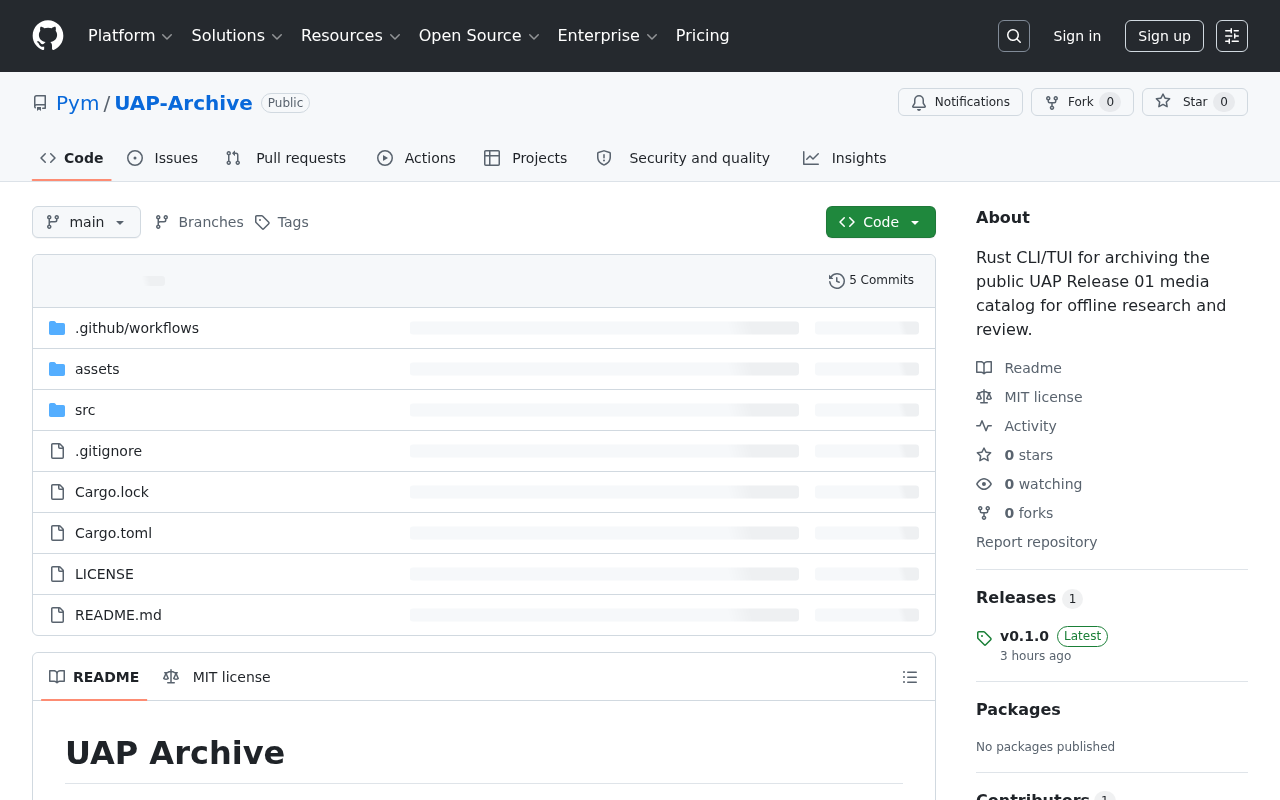The width and height of the screenshot is (1280, 800).
Task: View the 5 Commits history
Action: click(871, 281)
